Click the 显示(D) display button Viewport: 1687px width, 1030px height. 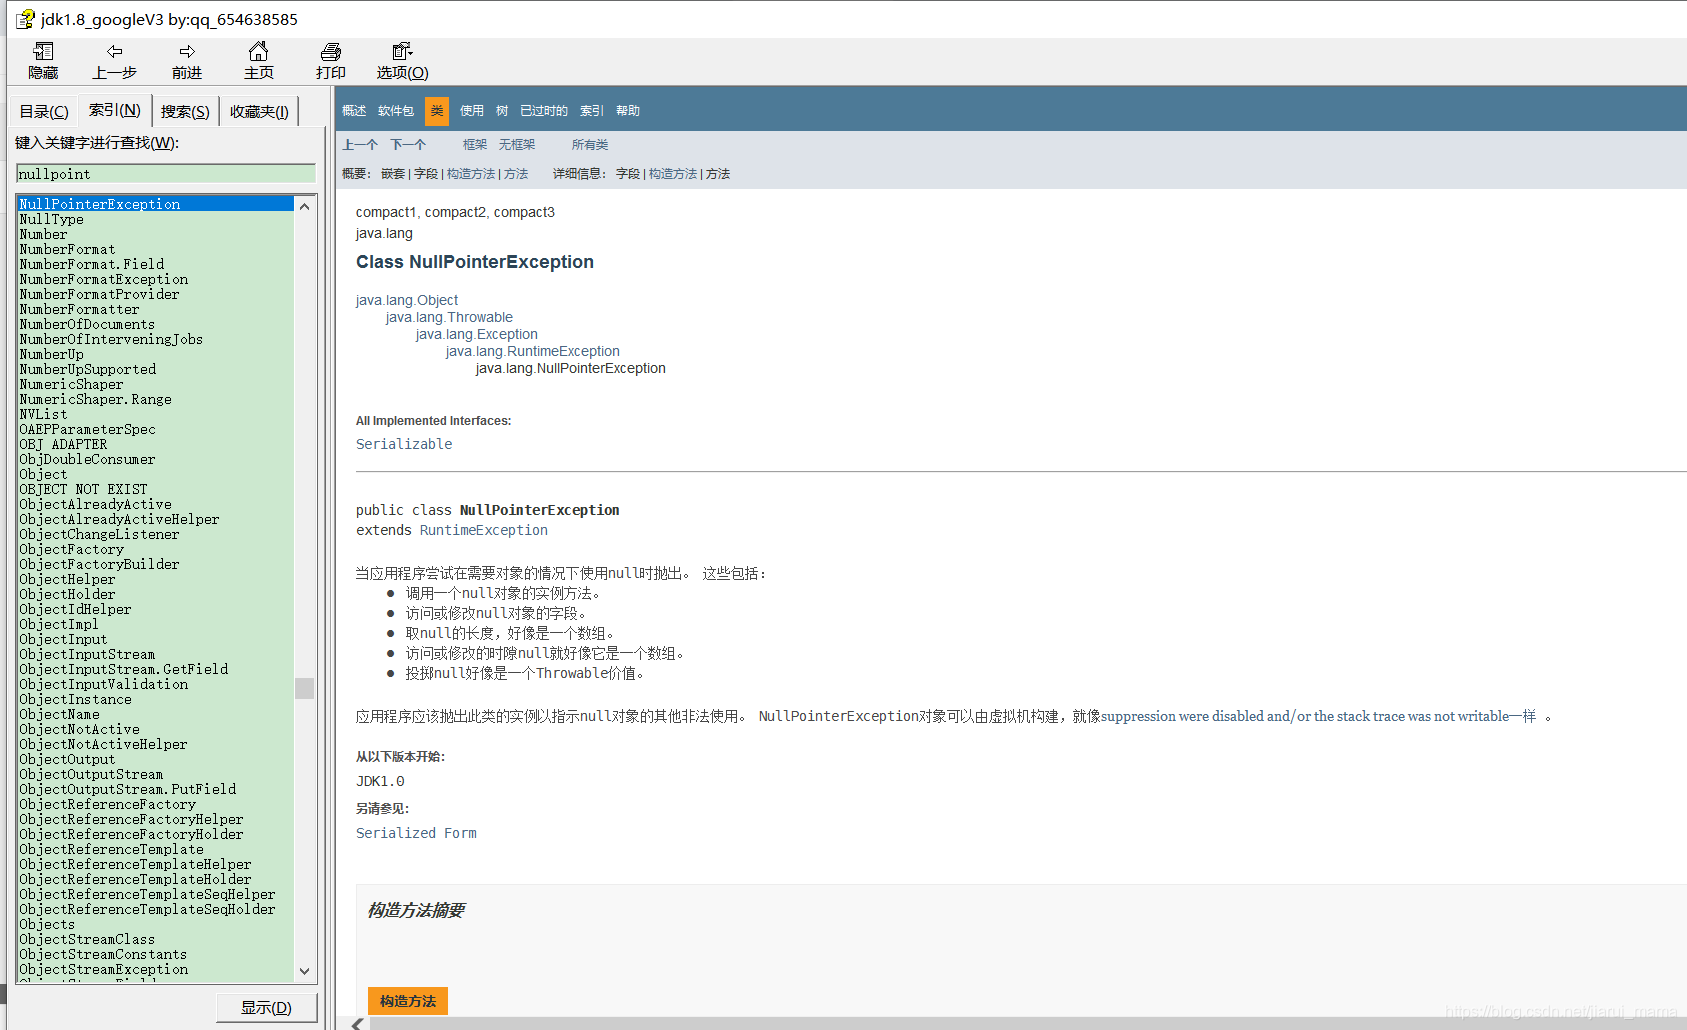click(x=266, y=1007)
